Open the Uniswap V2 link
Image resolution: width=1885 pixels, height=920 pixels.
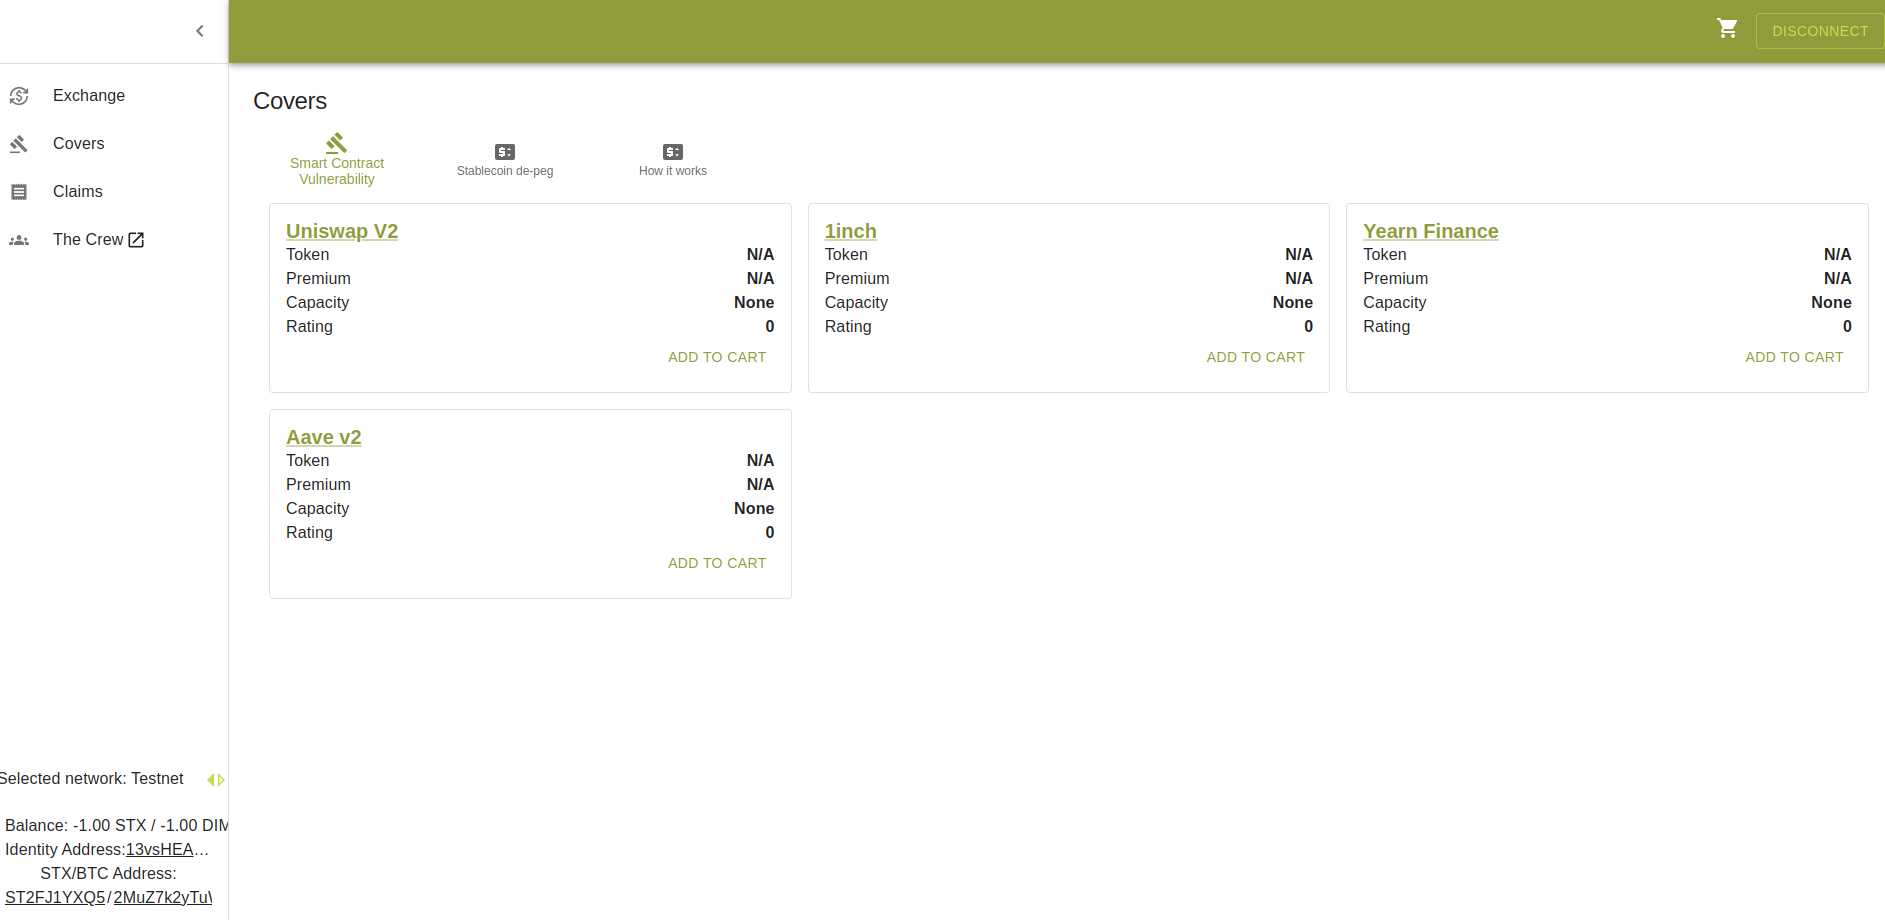pyautogui.click(x=342, y=231)
